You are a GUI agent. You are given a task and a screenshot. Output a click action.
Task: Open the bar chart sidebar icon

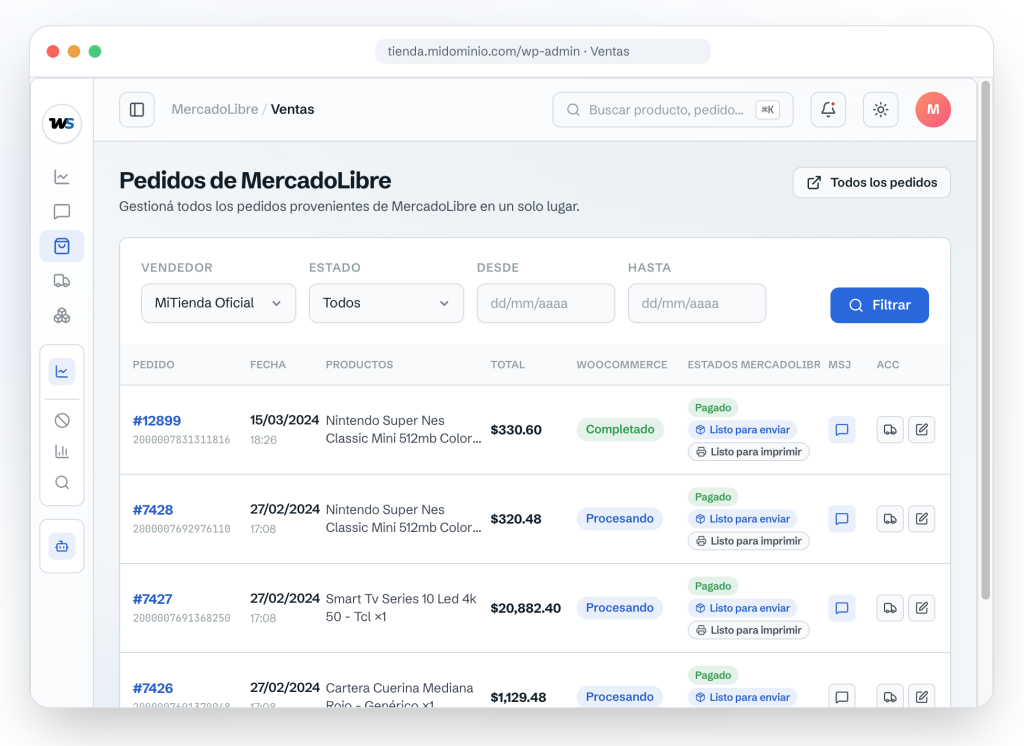point(62,451)
